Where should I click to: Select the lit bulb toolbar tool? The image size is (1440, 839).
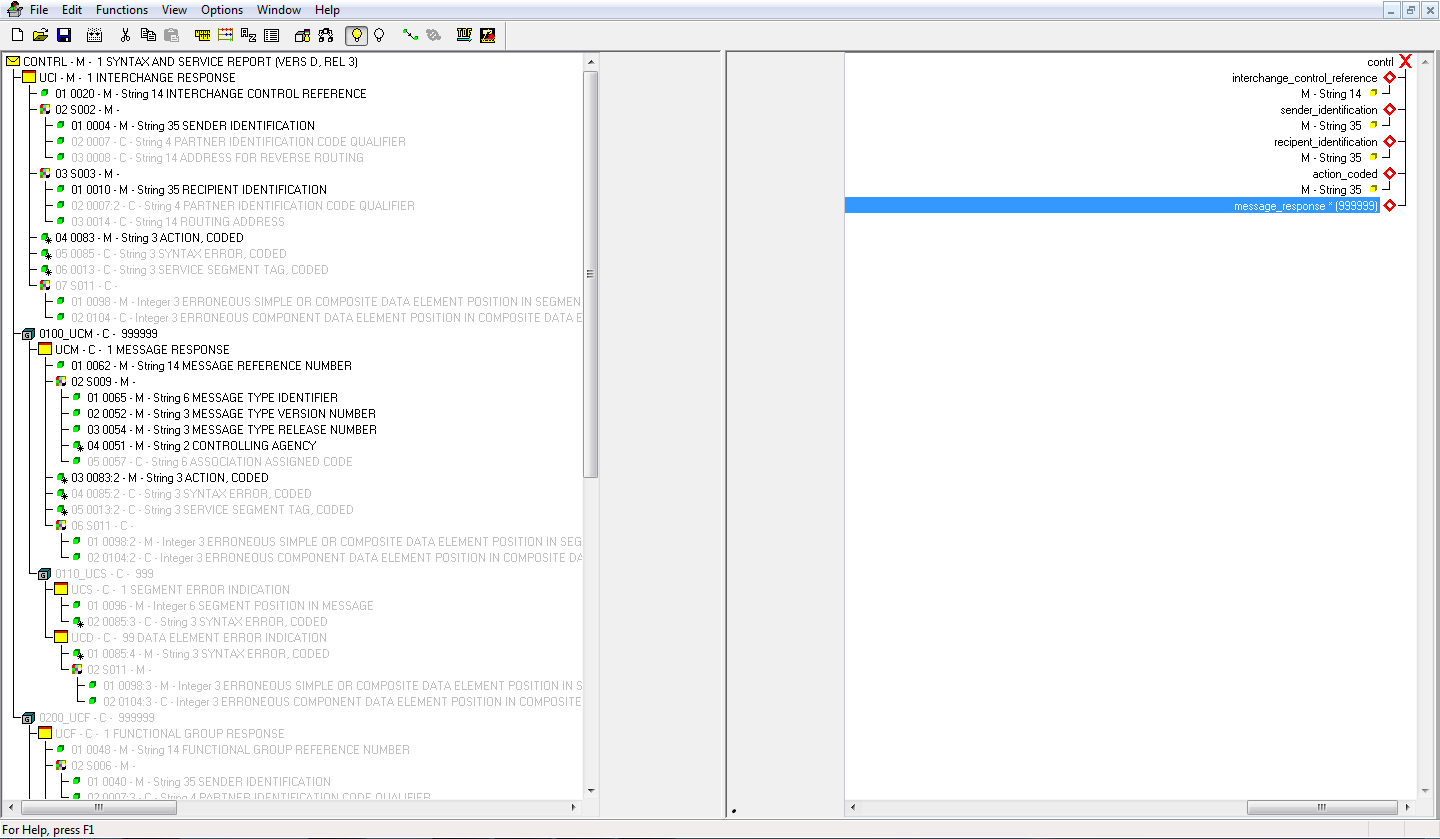[357, 35]
